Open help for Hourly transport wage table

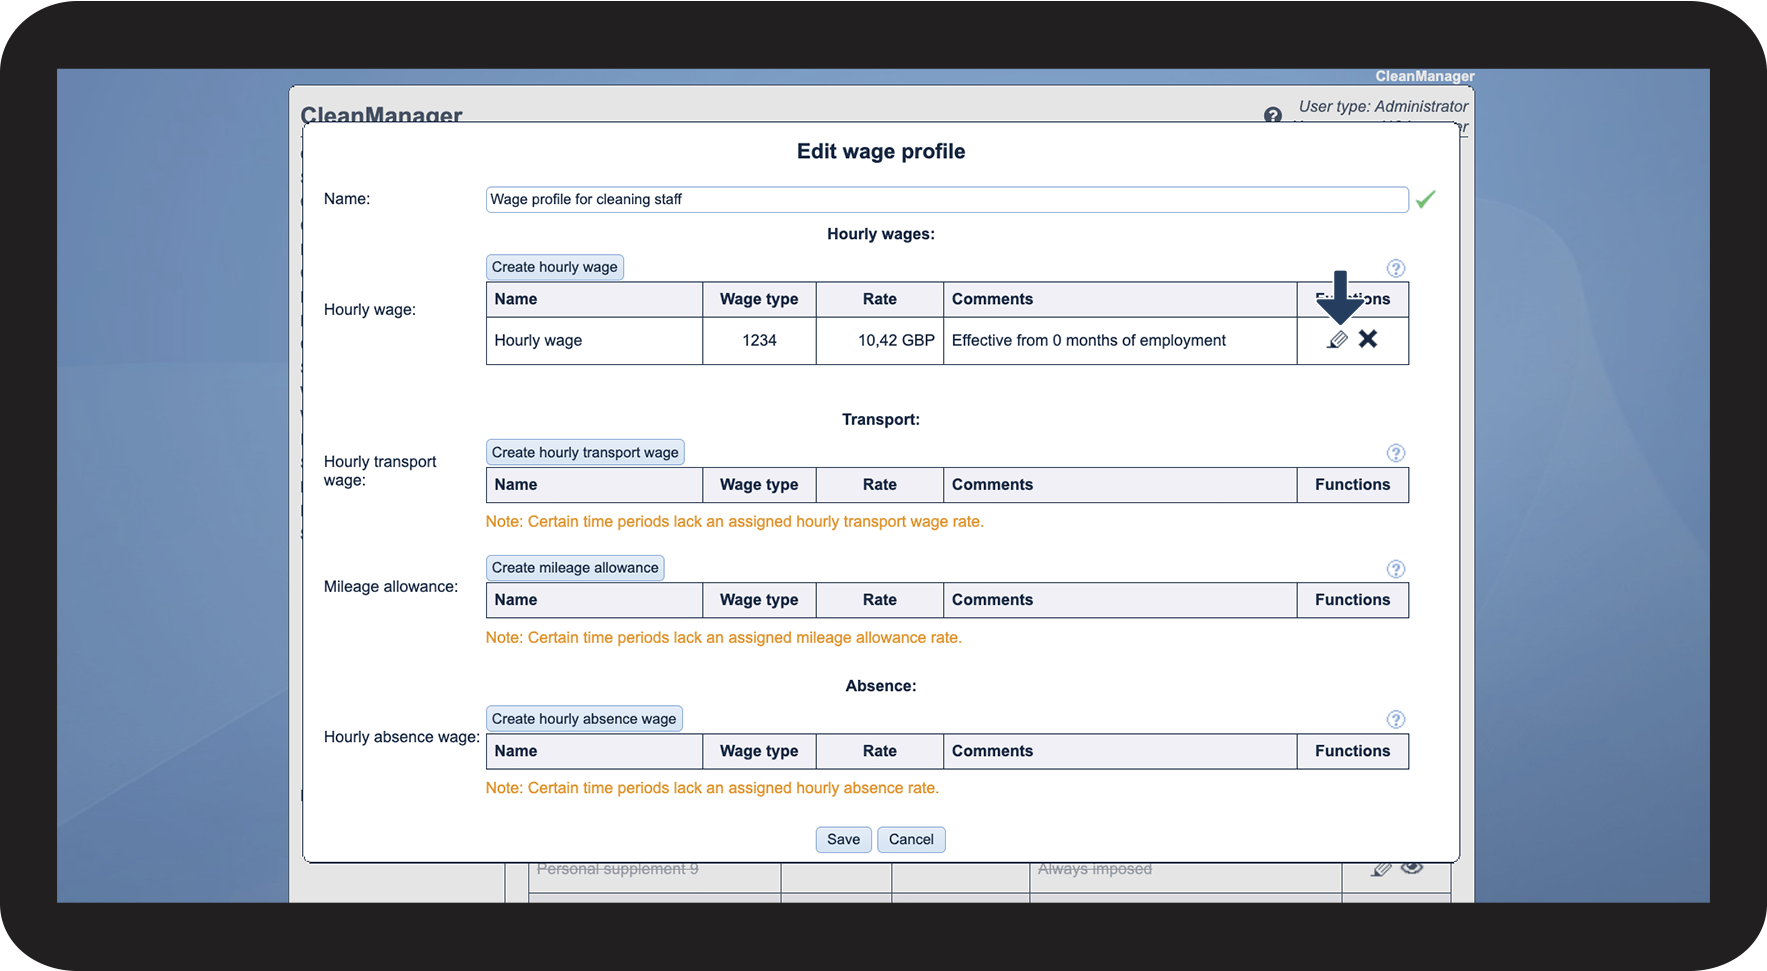[x=1395, y=453]
